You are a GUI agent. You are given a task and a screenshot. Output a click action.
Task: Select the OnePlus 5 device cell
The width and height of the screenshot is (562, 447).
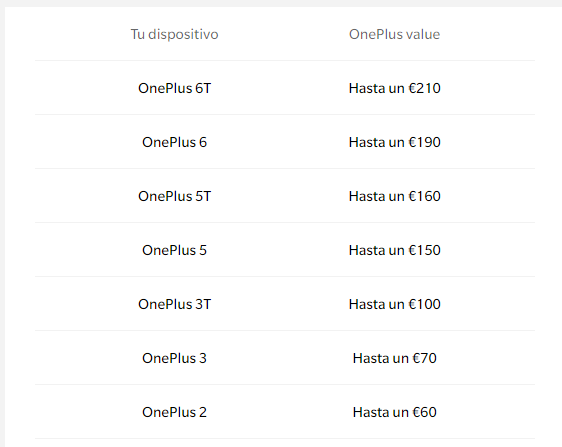[x=175, y=250]
